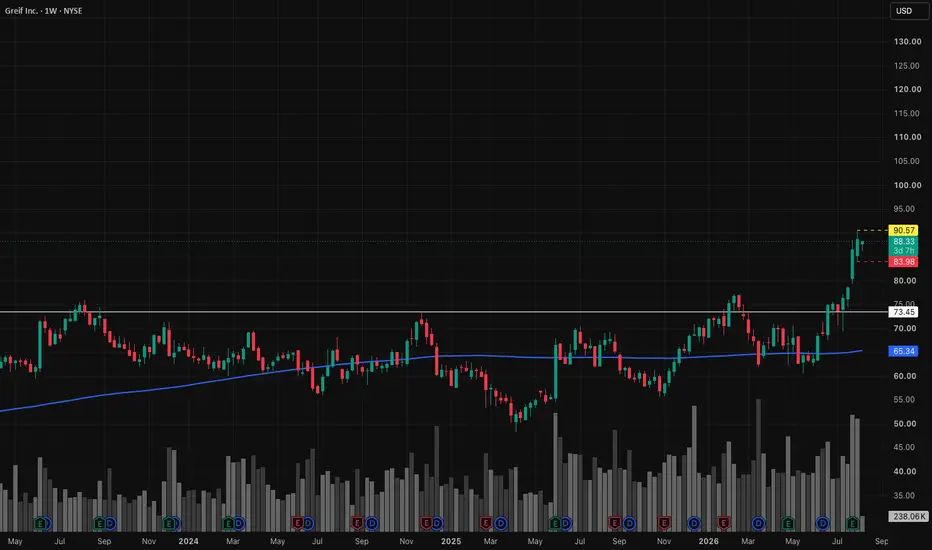This screenshot has height=550, width=932.
Task: Open the red earnings marker above Sep 2024
Action: 357,523
